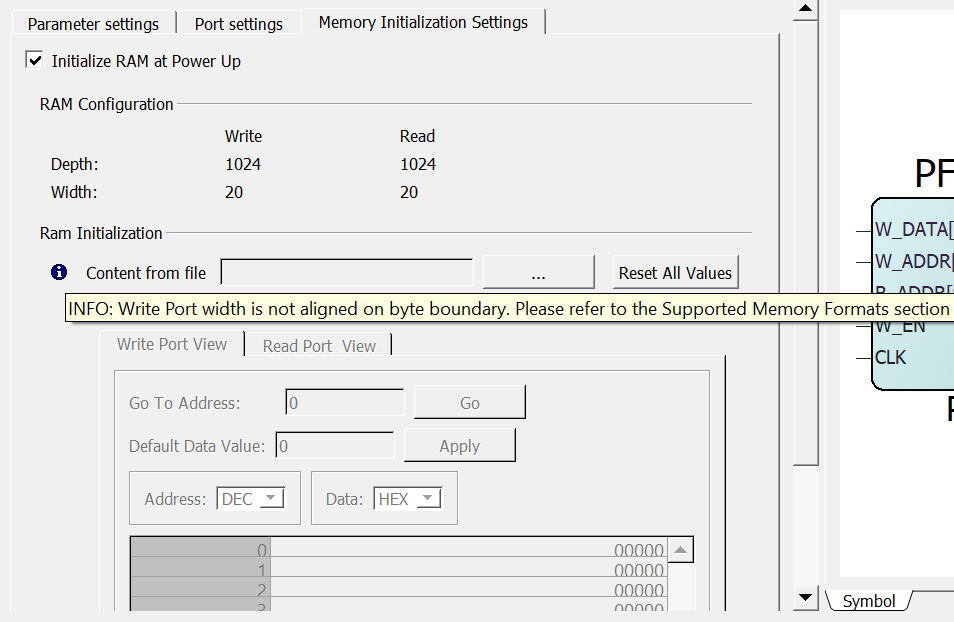Switch to the Read Port View tab

(x=319, y=346)
